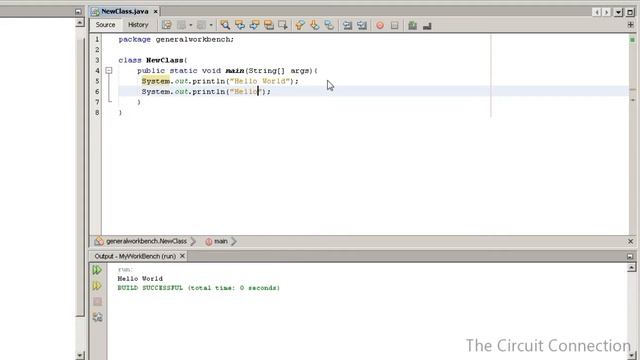Screen dimensions: 640x360
Task: Place cursor in 'package generalworkbench;' line
Action: click(x=176, y=40)
